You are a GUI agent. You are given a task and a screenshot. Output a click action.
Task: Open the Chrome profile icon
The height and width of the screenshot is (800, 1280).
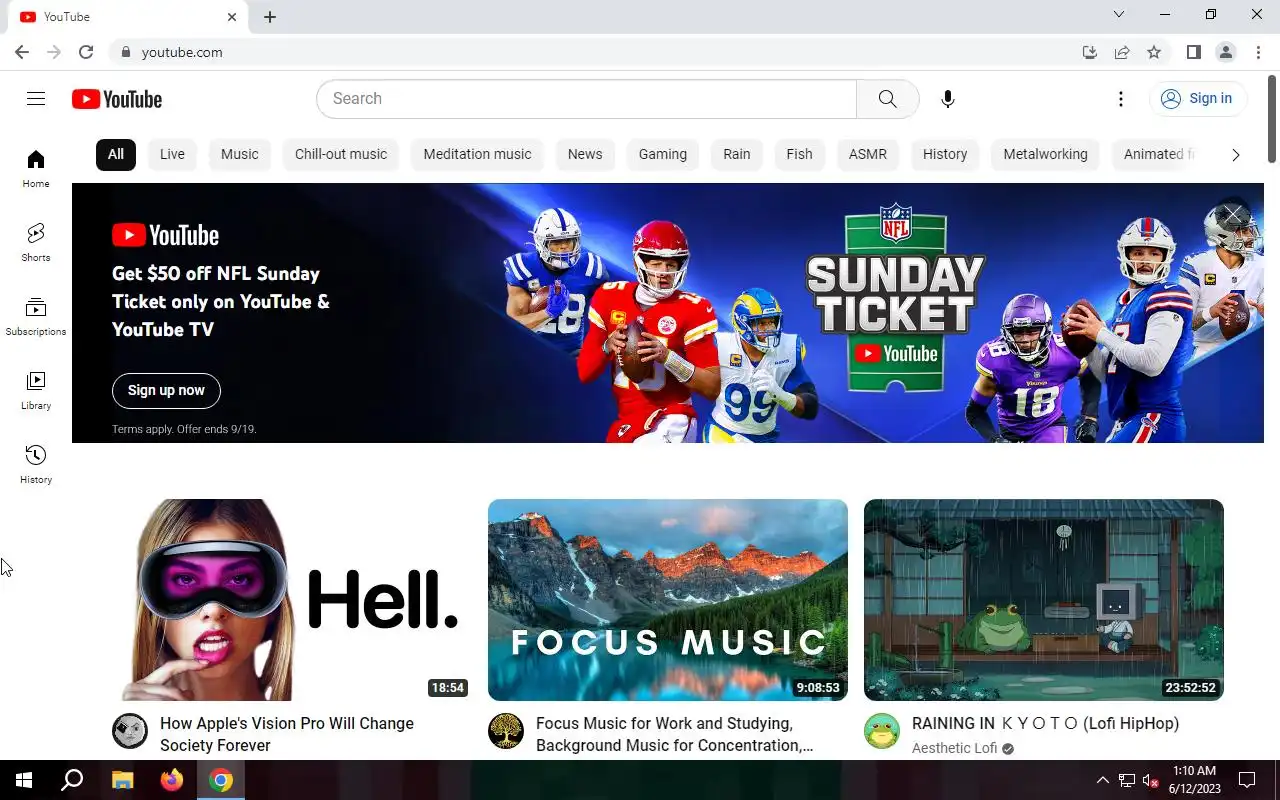click(x=1225, y=52)
